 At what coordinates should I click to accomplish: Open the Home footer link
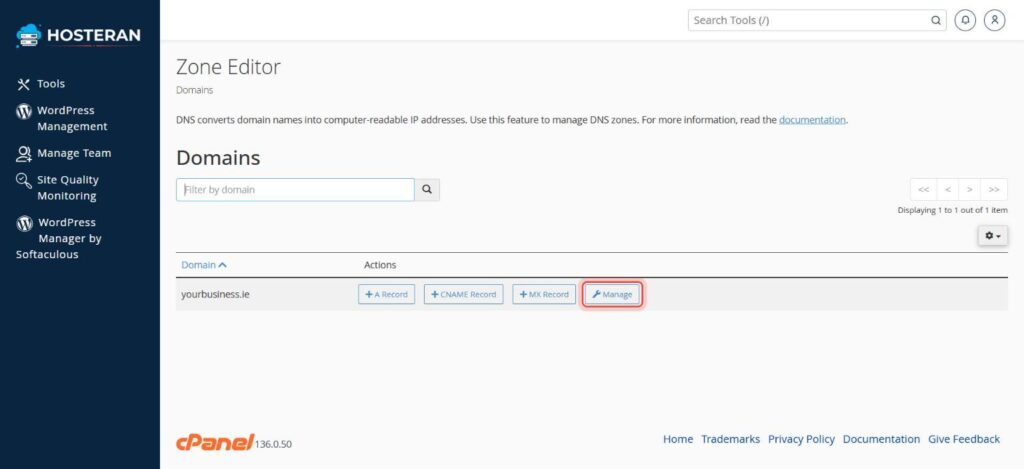[x=678, y=439]
